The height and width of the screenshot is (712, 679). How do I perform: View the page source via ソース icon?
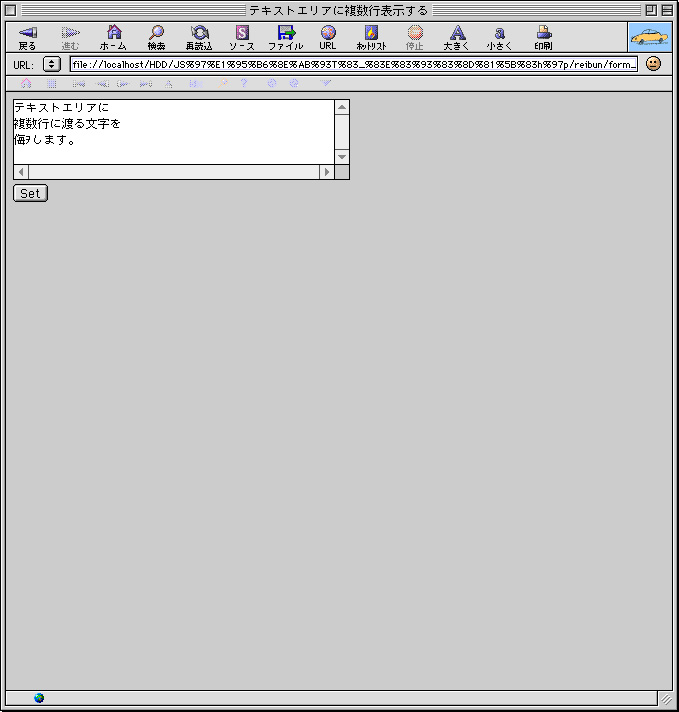click(x=242, y=38)
